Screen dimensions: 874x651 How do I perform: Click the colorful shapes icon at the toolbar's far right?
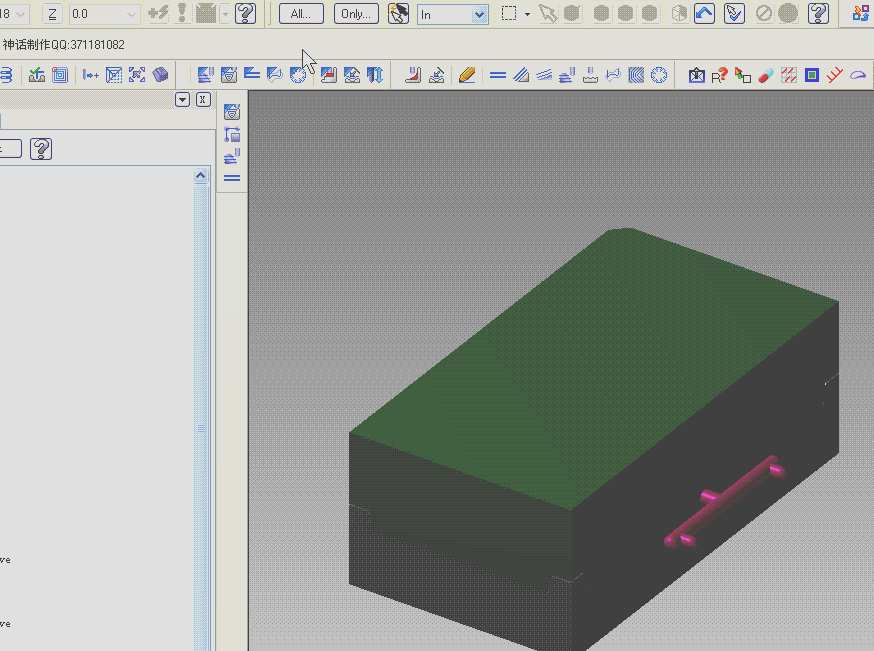coord(862,13)
